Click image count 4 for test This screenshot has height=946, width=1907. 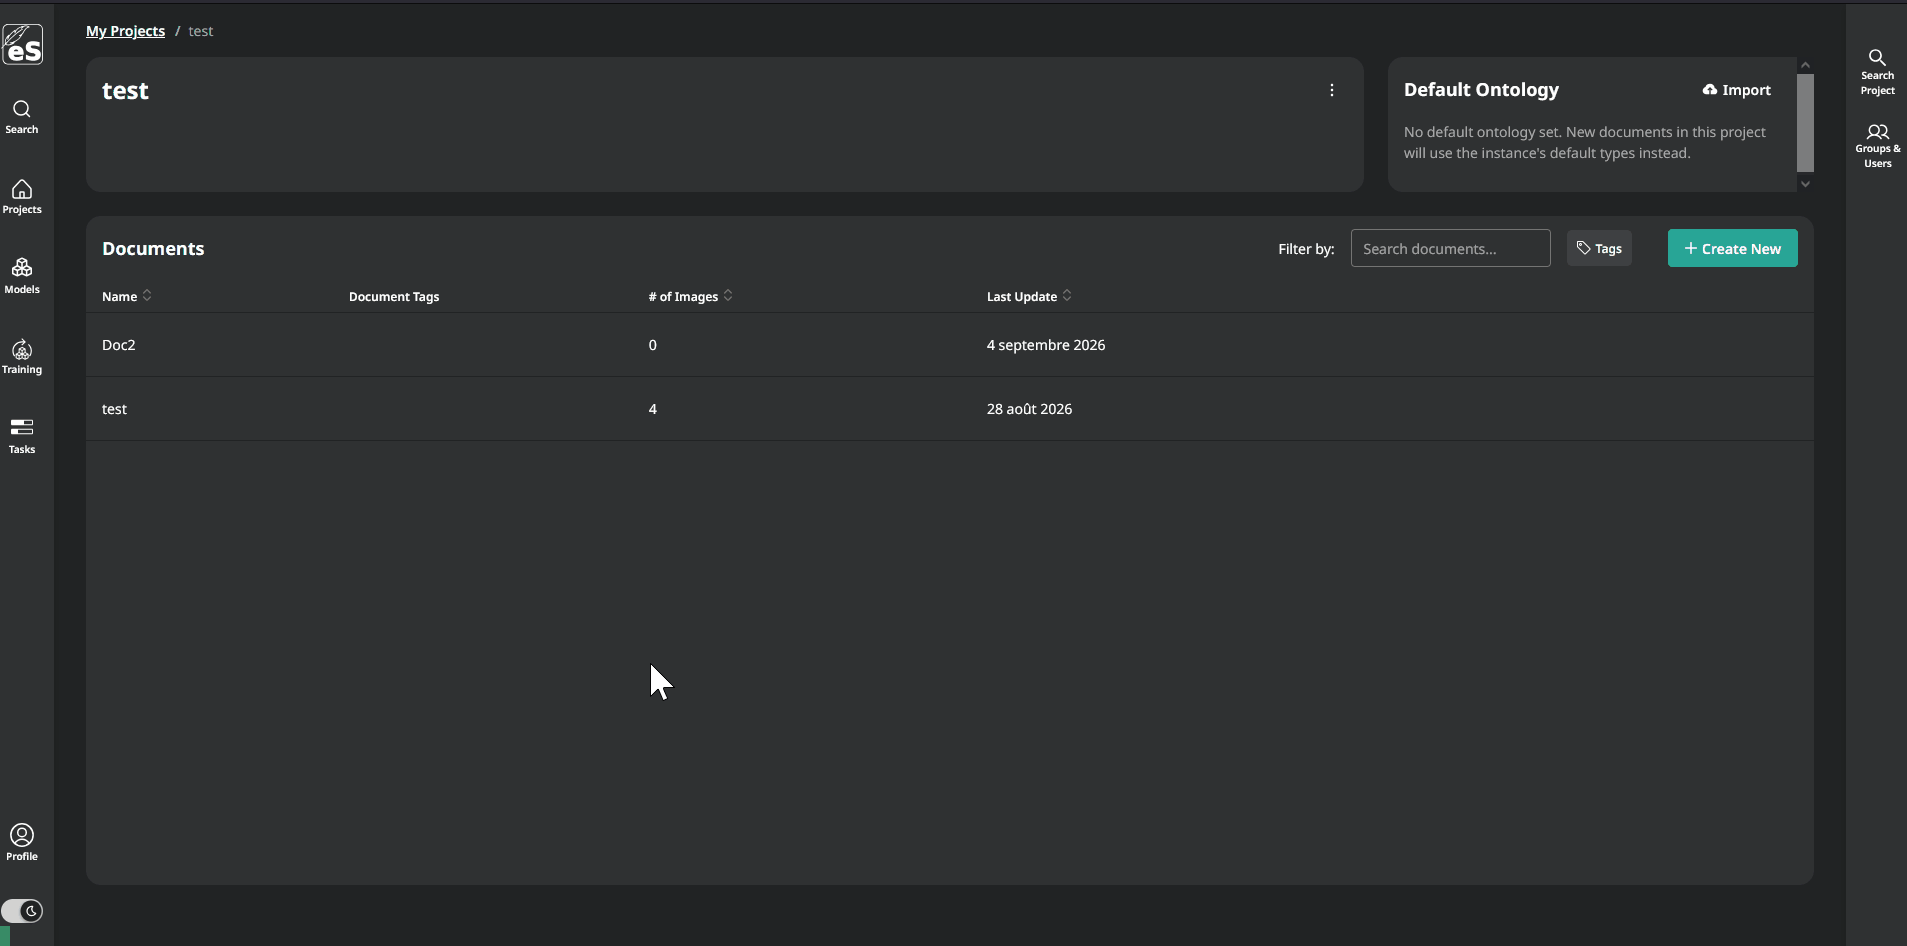[653, 409]
